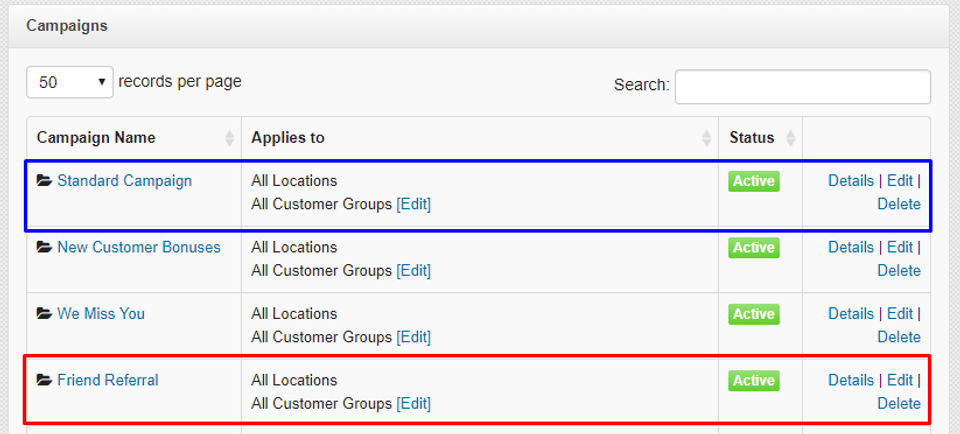Open the Standard Campaign link

pyautogui.click(x=124, y=181)
